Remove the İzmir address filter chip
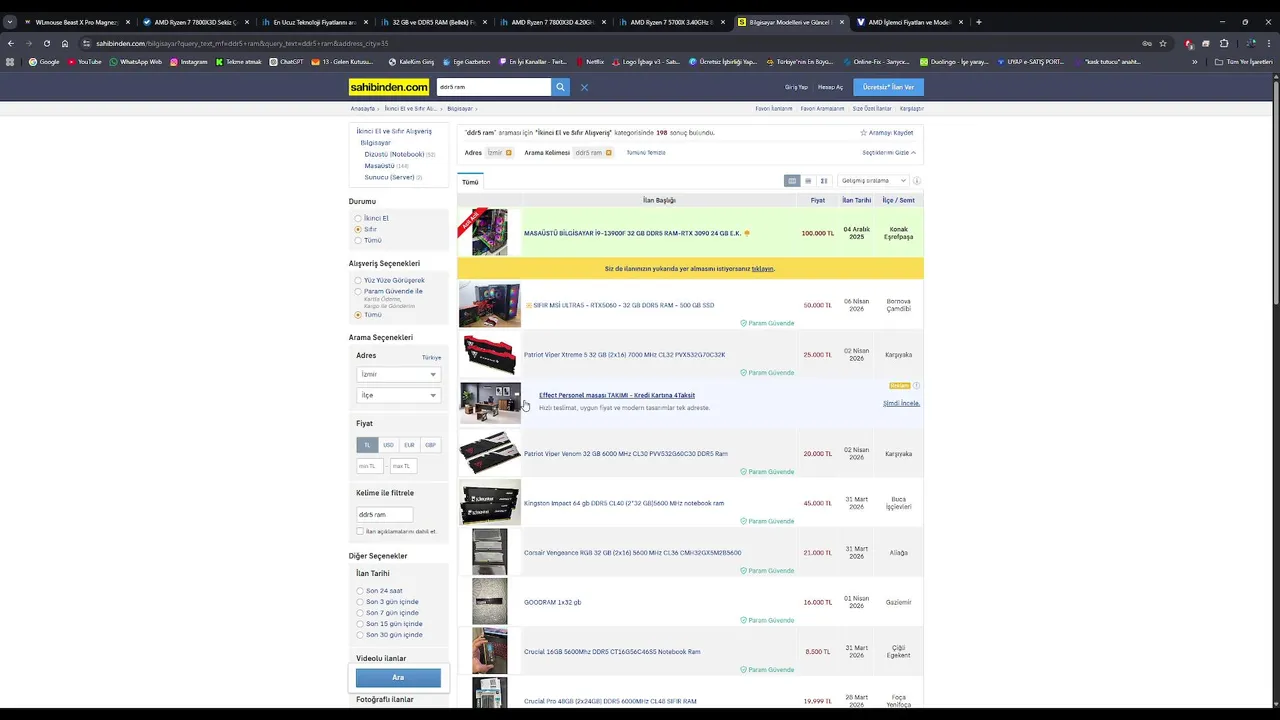This screenshot has height=720, width=1280. click(x=508, y=153)
